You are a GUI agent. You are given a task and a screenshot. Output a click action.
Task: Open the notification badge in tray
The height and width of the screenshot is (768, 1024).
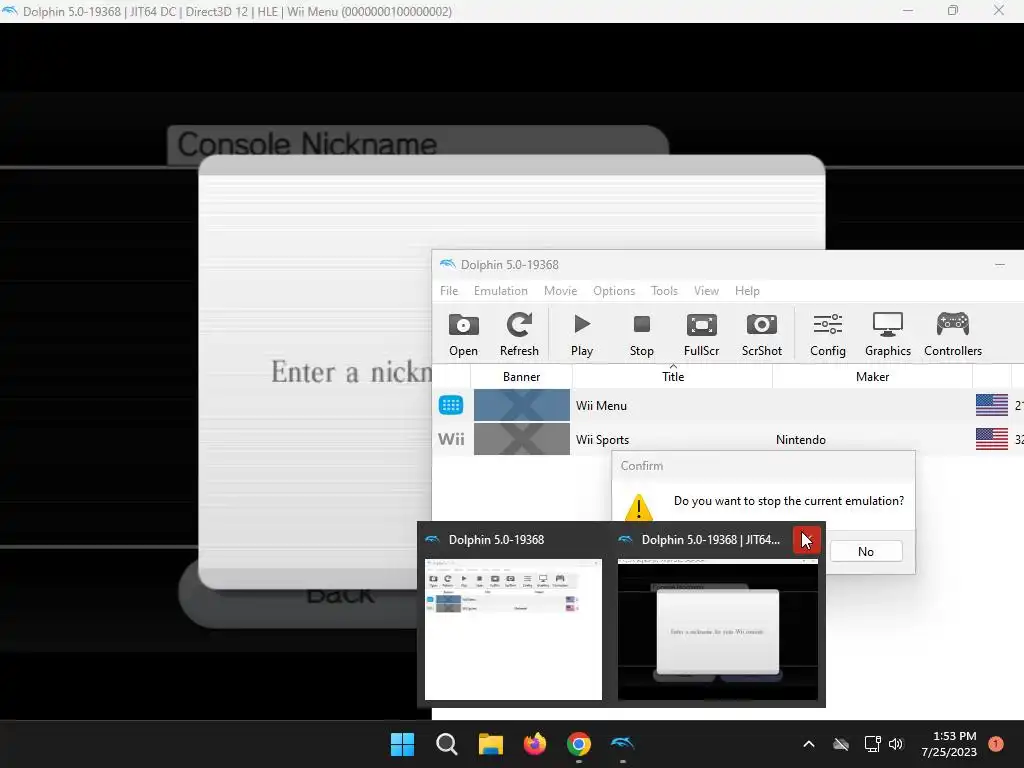point(996,744)
